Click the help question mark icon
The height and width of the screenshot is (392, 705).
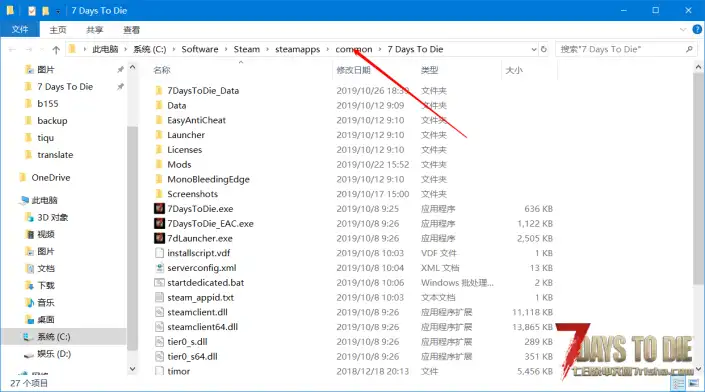697,30
